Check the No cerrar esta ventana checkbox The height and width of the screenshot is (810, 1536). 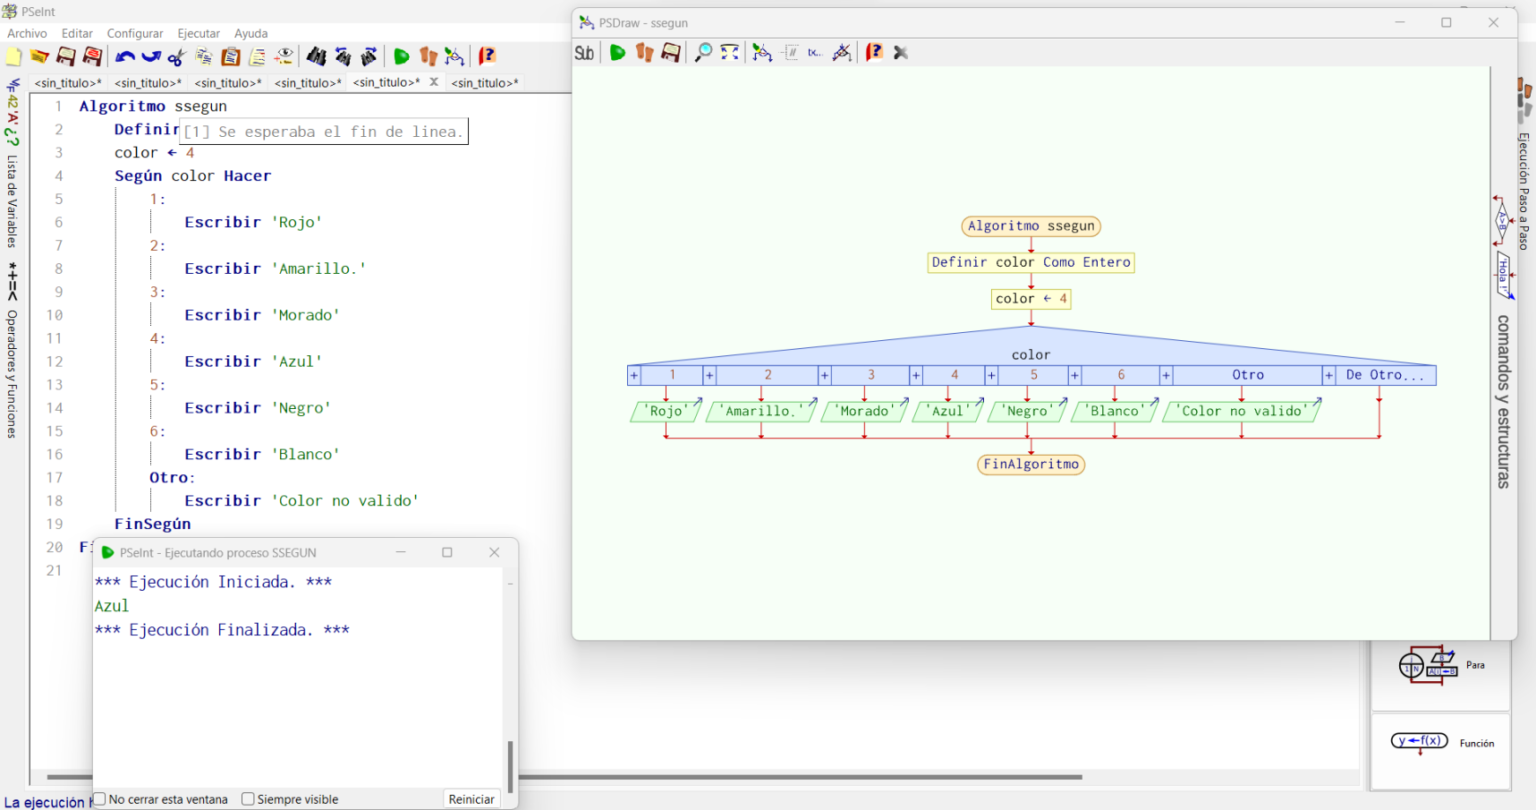(x=97, y=798)
